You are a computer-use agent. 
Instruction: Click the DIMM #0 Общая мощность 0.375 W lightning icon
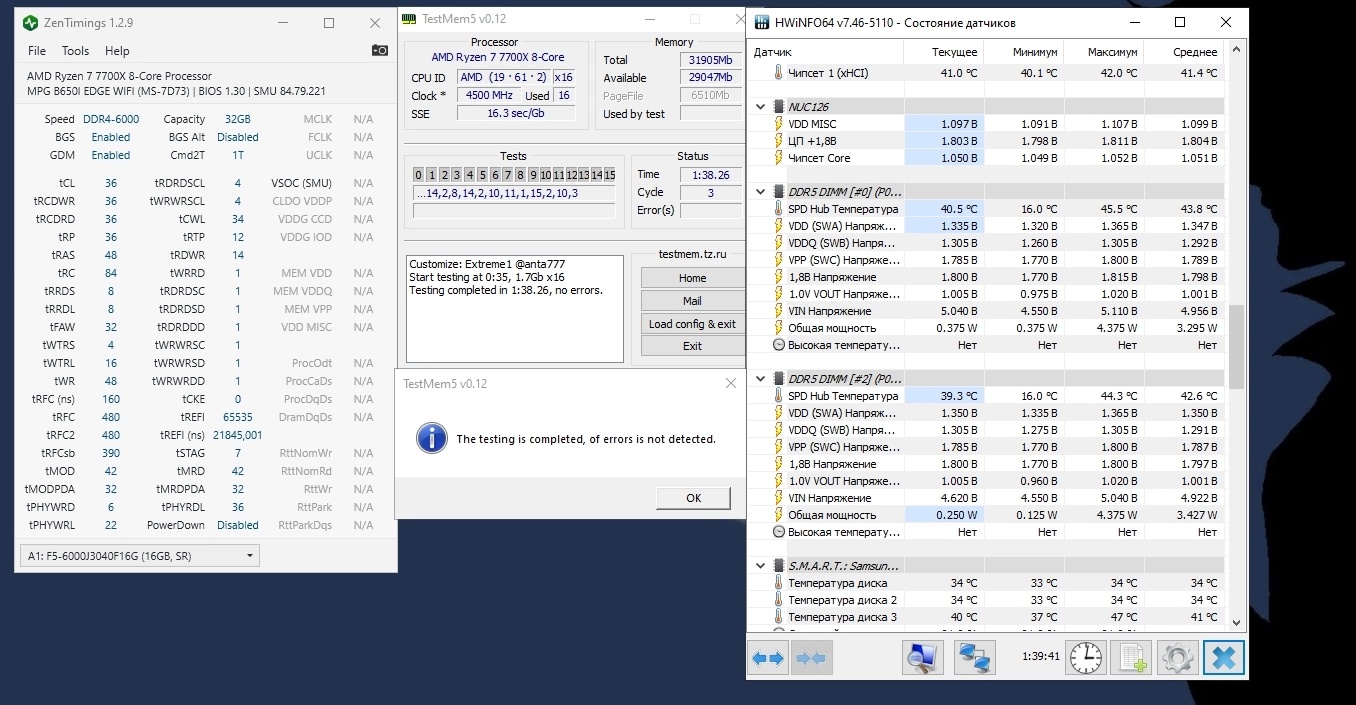tap(779, 328)
